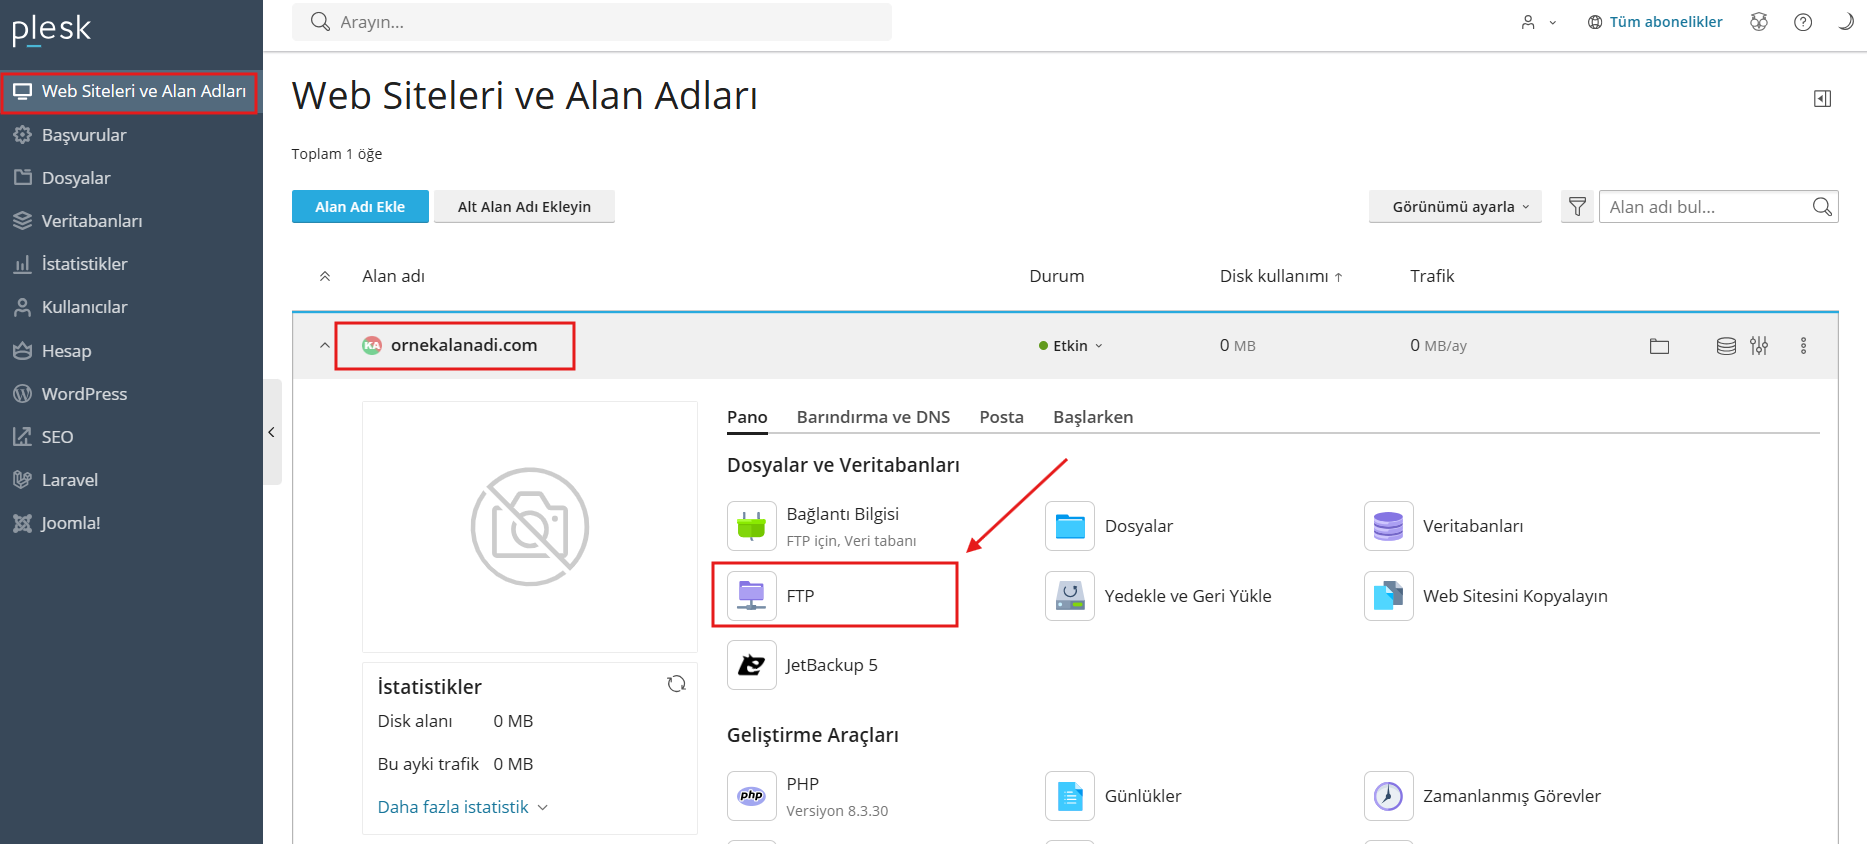Click the filter funnel icon
This screenshot has width=1867, height=844.
pyautogui.click(x=1577, y=207)
